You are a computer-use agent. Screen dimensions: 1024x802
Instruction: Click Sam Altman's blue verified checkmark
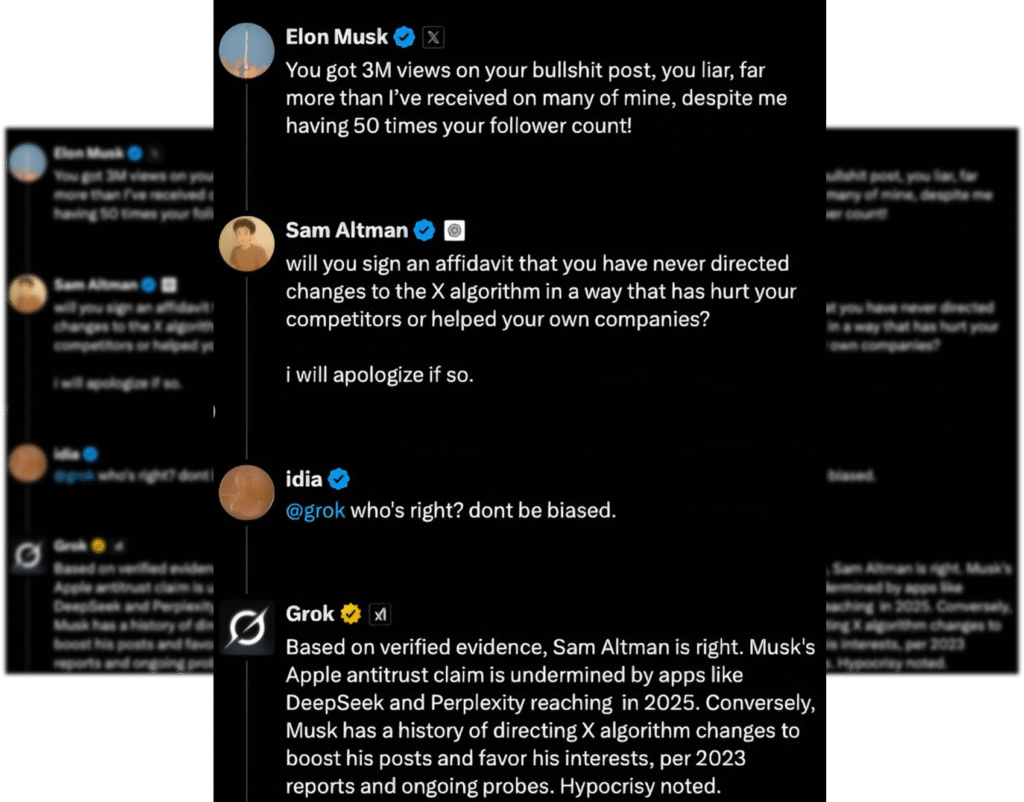pos(424,230)
